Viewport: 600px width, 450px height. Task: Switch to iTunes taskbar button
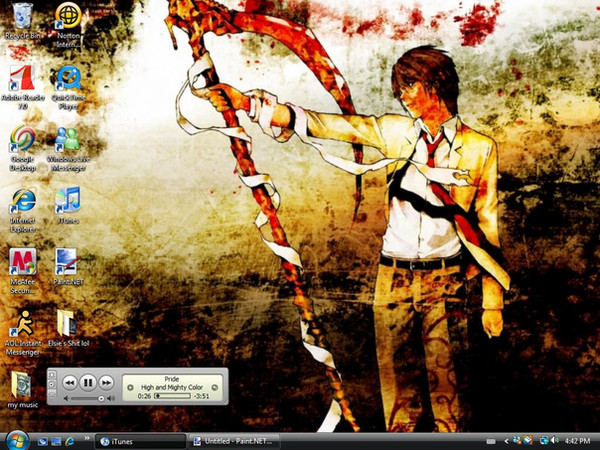tap(140, 442)
